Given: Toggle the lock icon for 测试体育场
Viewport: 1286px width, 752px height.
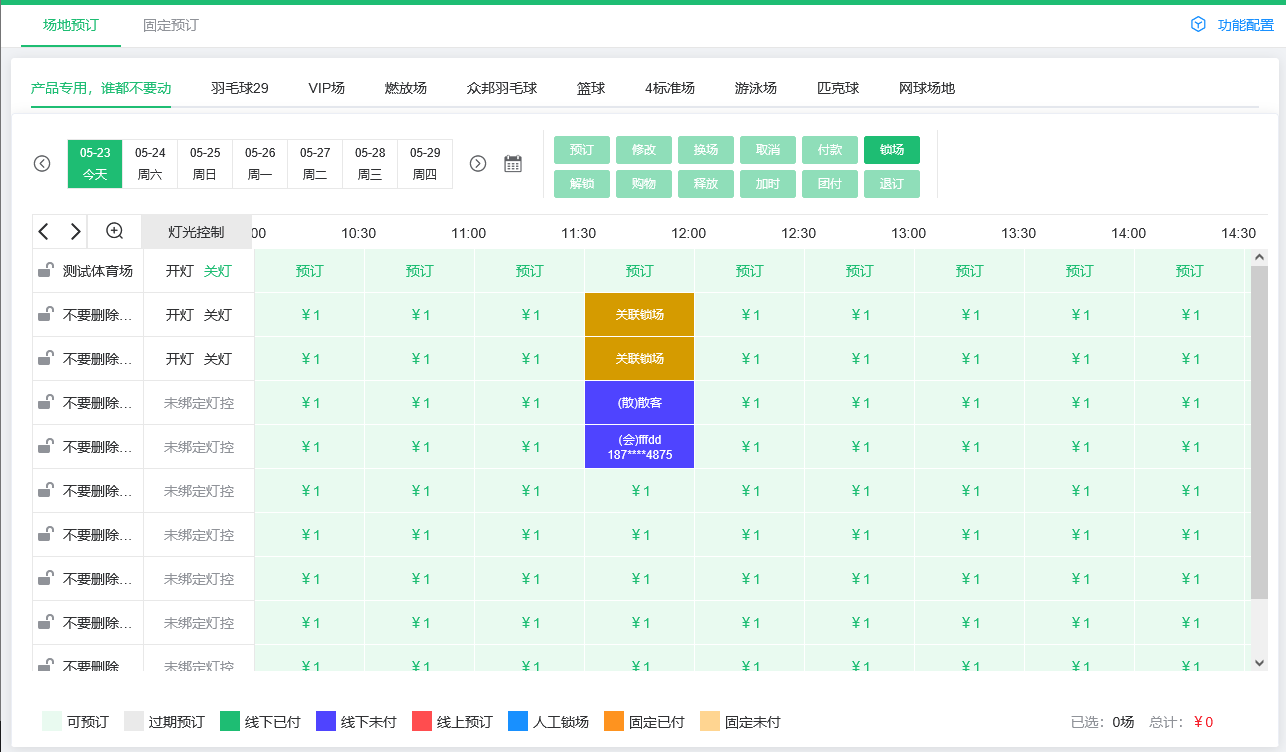Looking at the screenshot, I should 45,270.
